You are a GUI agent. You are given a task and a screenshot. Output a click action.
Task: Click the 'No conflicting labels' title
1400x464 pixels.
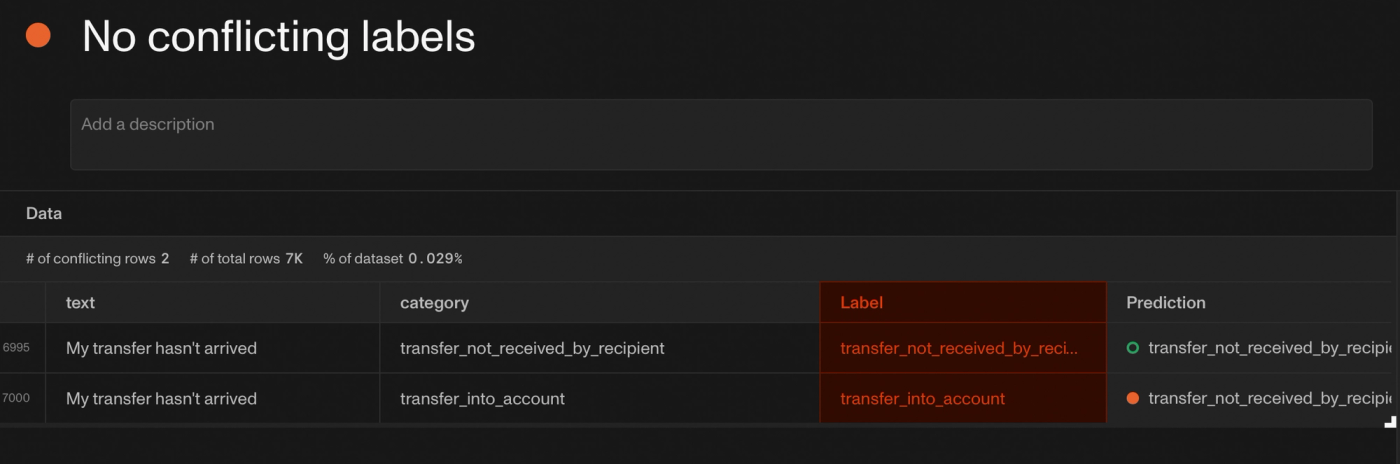coord(278,36)
